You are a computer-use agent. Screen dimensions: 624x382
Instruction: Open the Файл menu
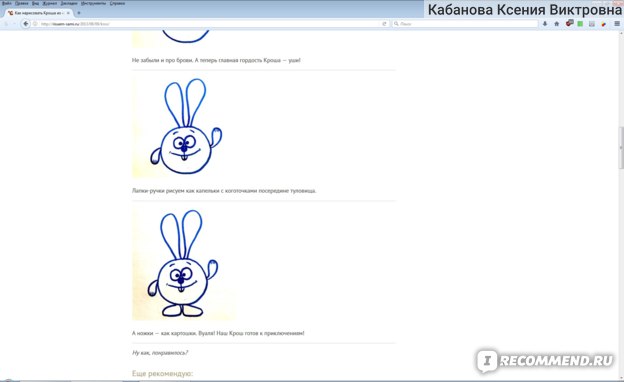(7, 3)
